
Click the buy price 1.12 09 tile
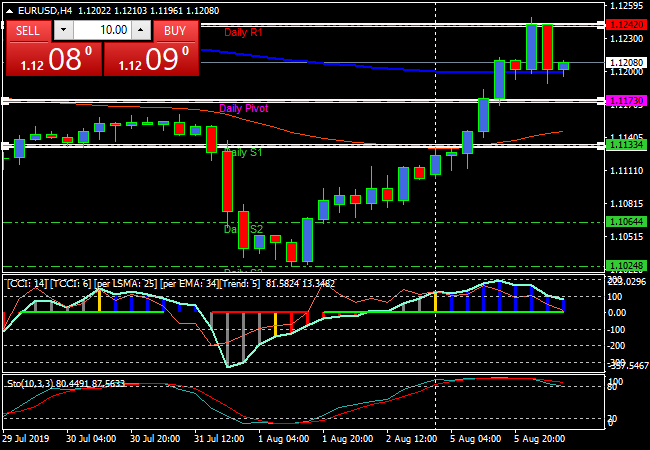coord(150,59)
